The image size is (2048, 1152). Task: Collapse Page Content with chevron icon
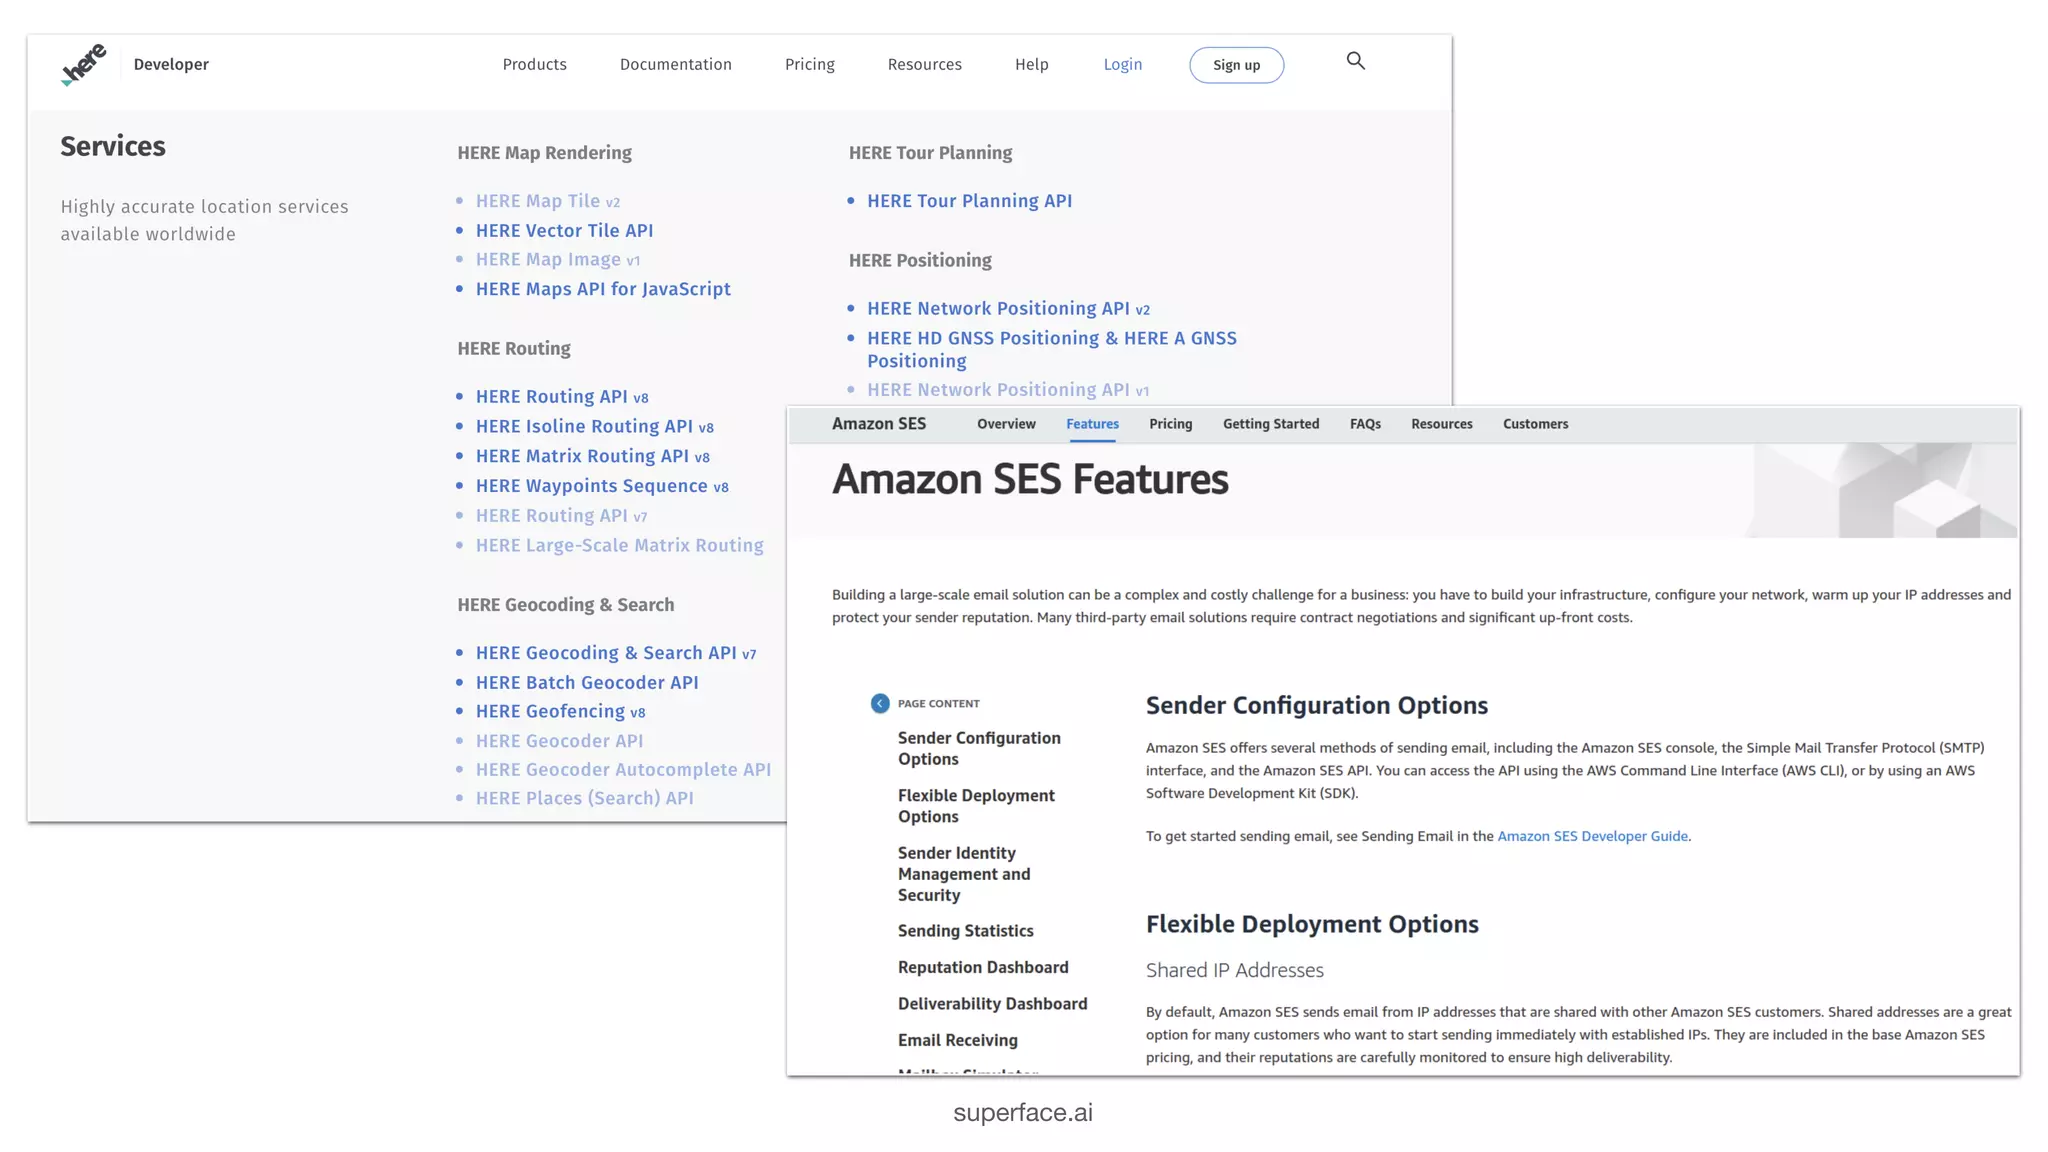tap(880, 703)
